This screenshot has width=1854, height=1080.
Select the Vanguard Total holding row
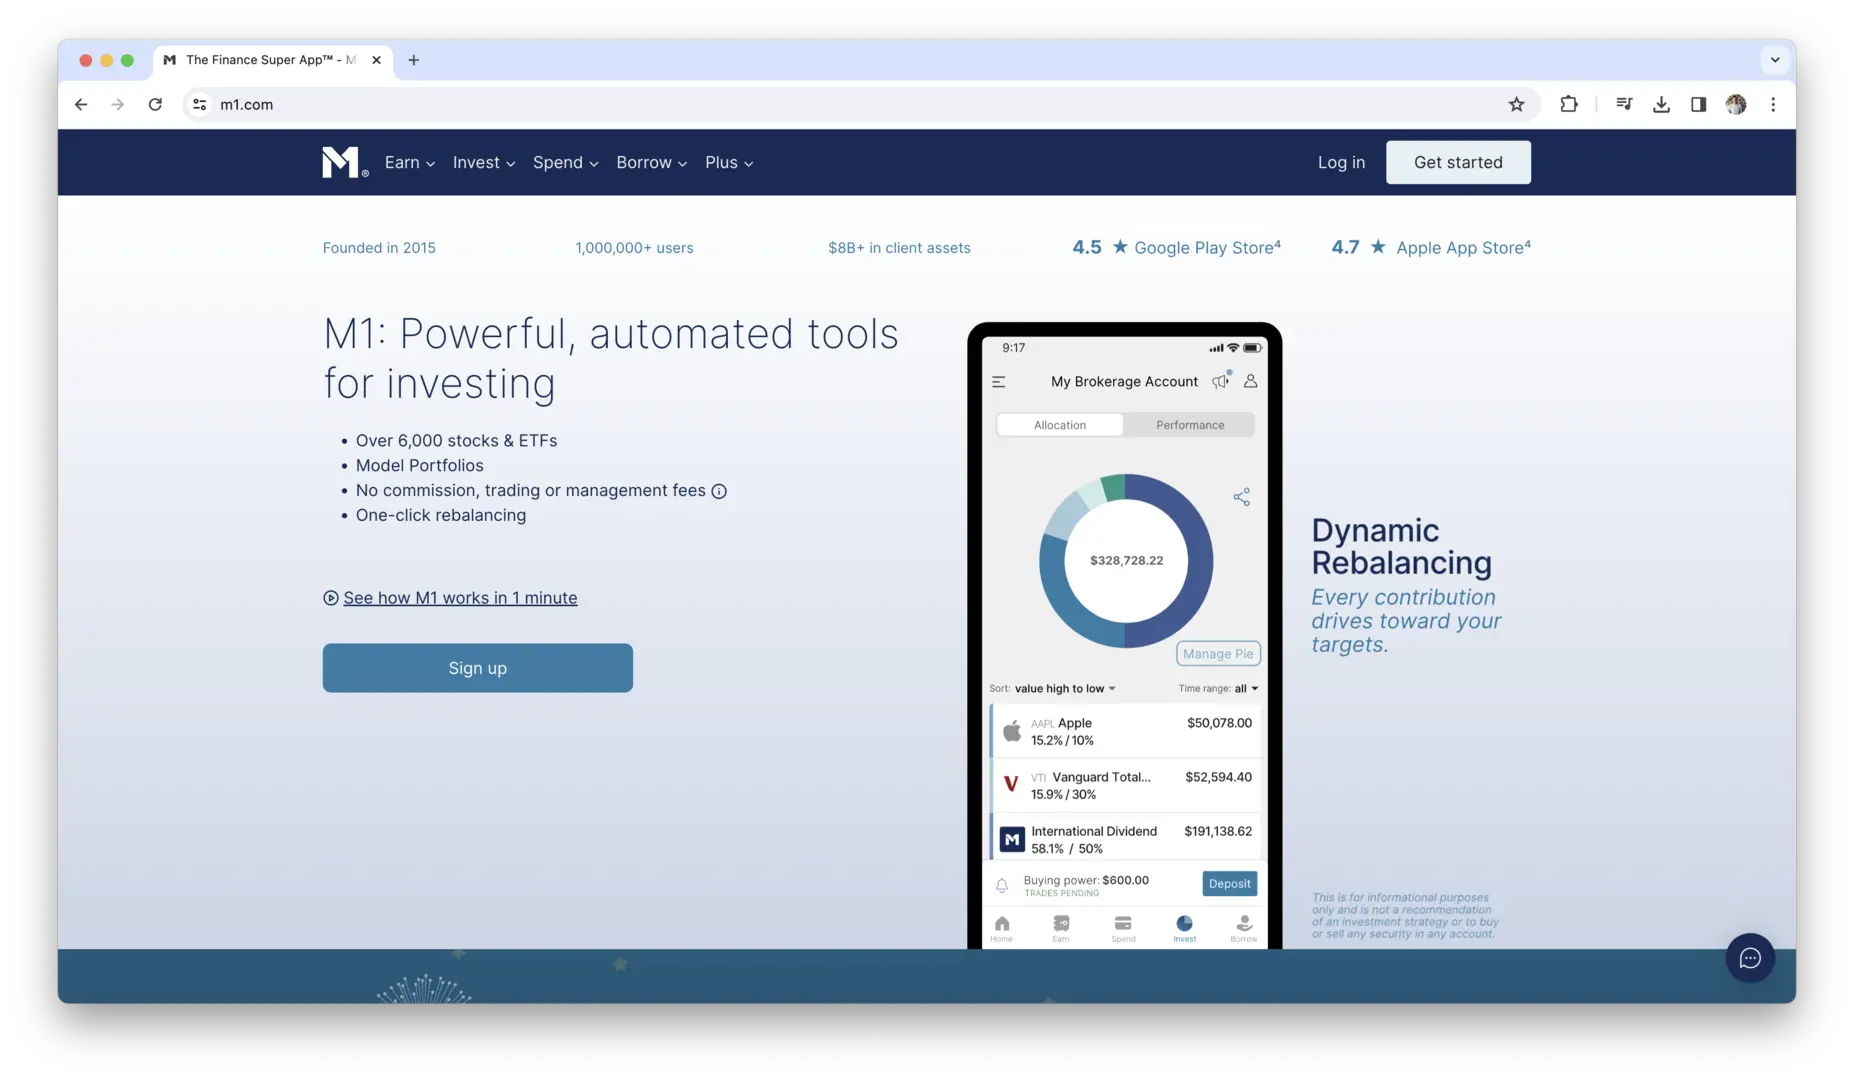1127,785
